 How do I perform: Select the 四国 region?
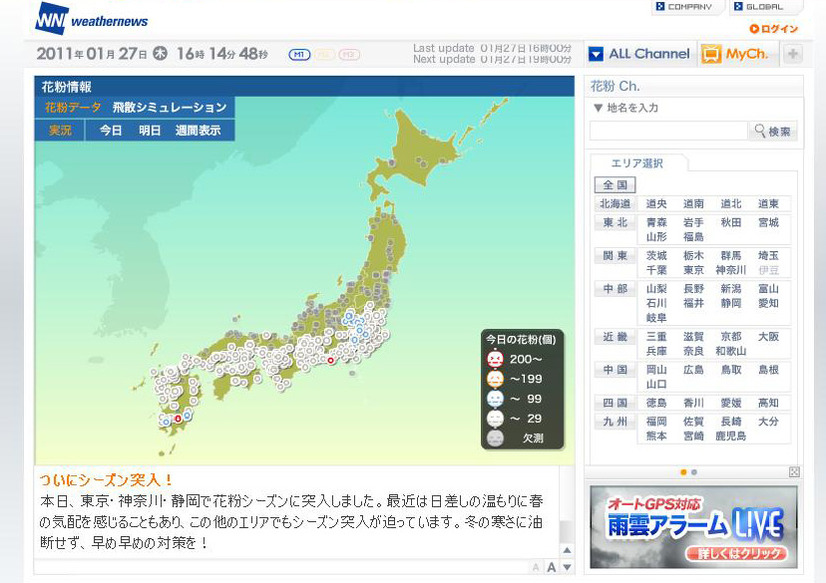615,403
